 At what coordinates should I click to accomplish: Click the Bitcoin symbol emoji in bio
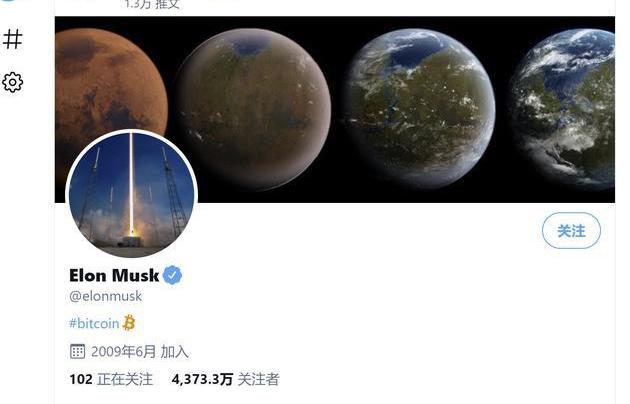coord(129,322)
